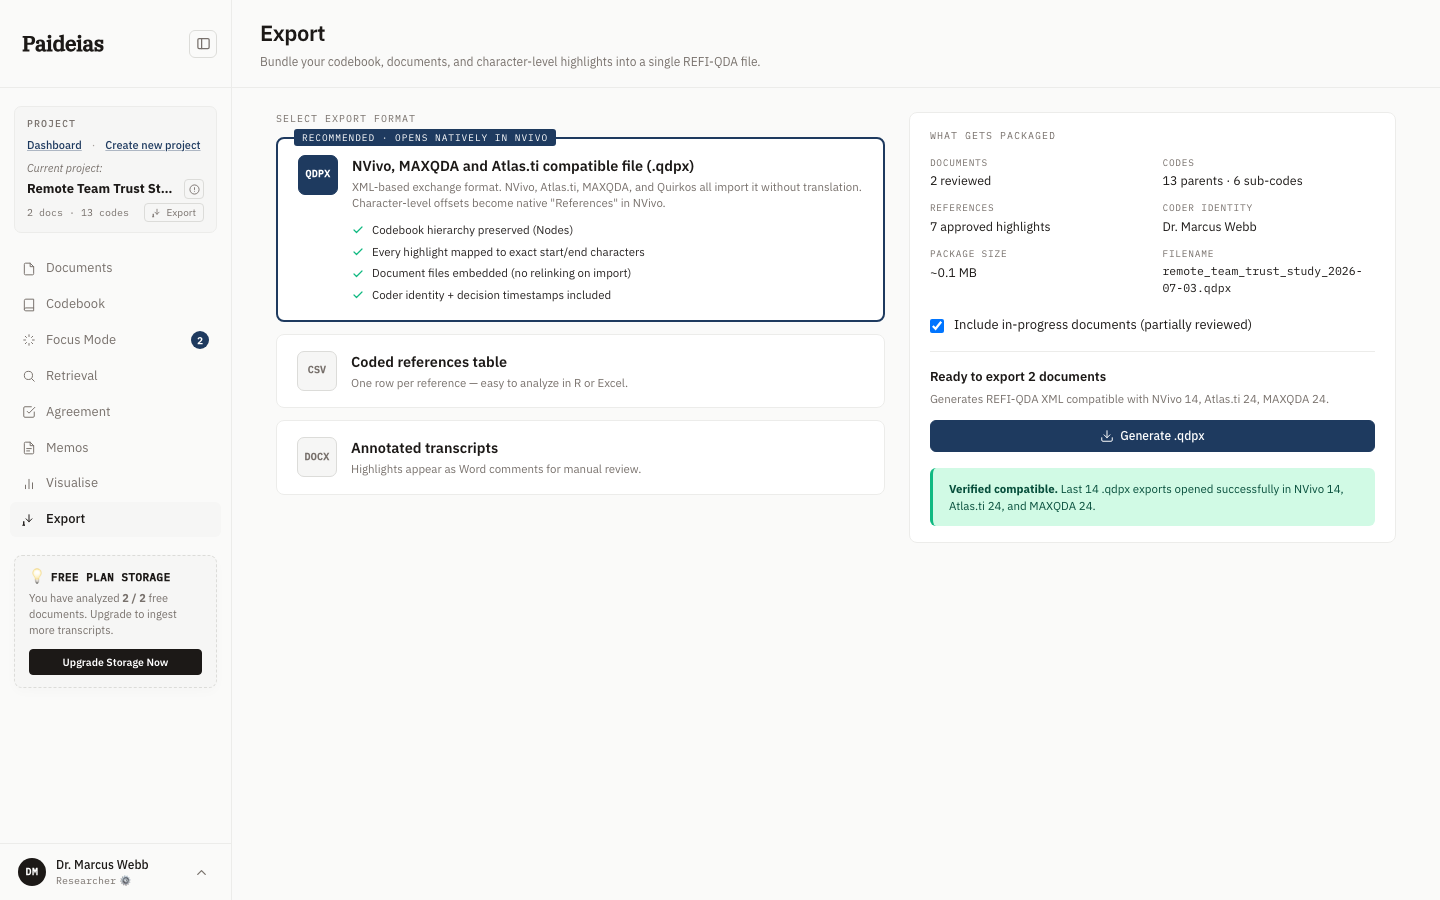This screenshot has width=1440, height=900.
Task: Follow the Dashboard link
Action: pyautogui.click(x=54, y=146)
